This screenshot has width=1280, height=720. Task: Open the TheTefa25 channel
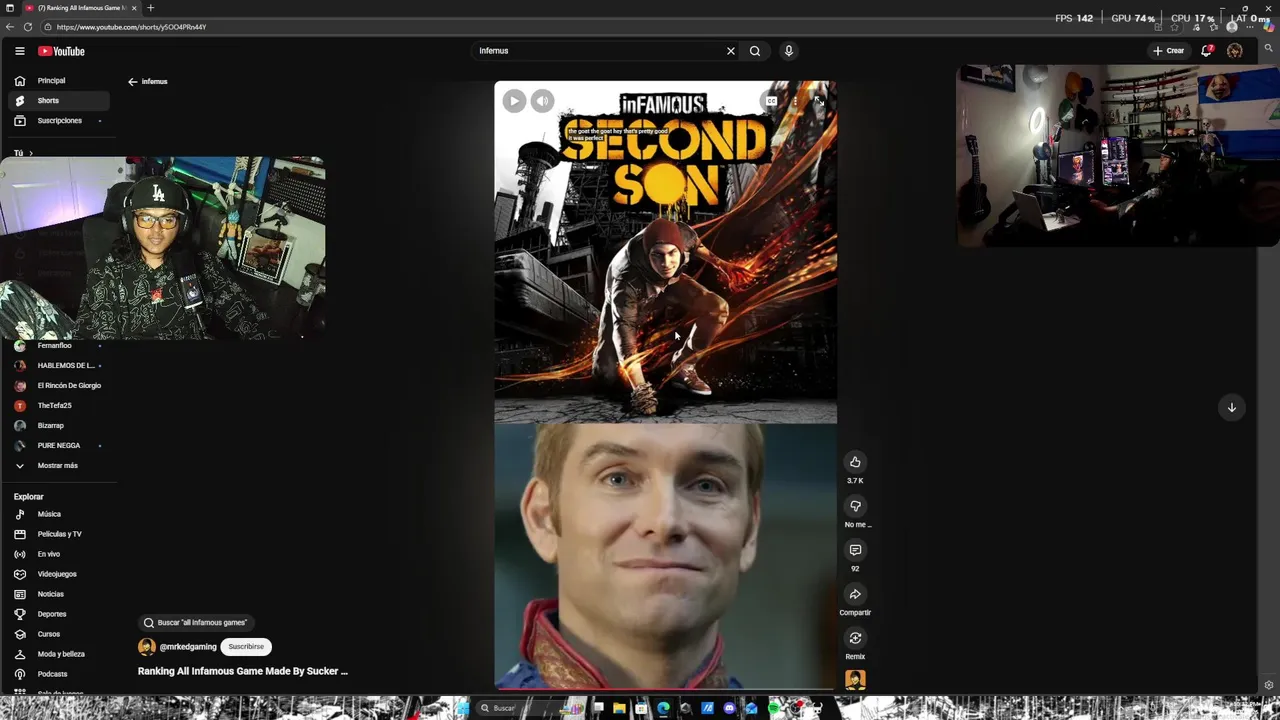(x=58, y=406)
